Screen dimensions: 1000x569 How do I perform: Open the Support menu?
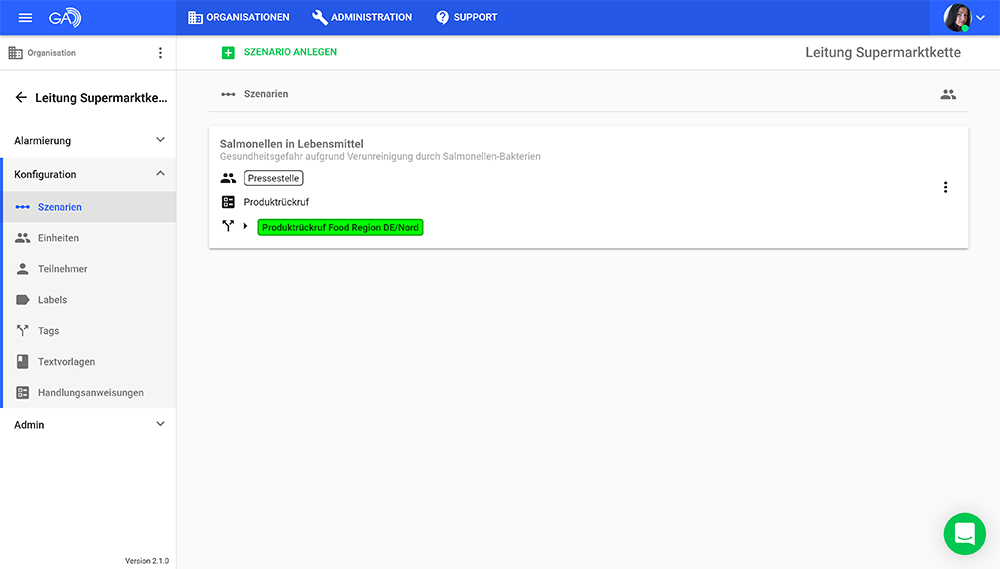[466, 17]
